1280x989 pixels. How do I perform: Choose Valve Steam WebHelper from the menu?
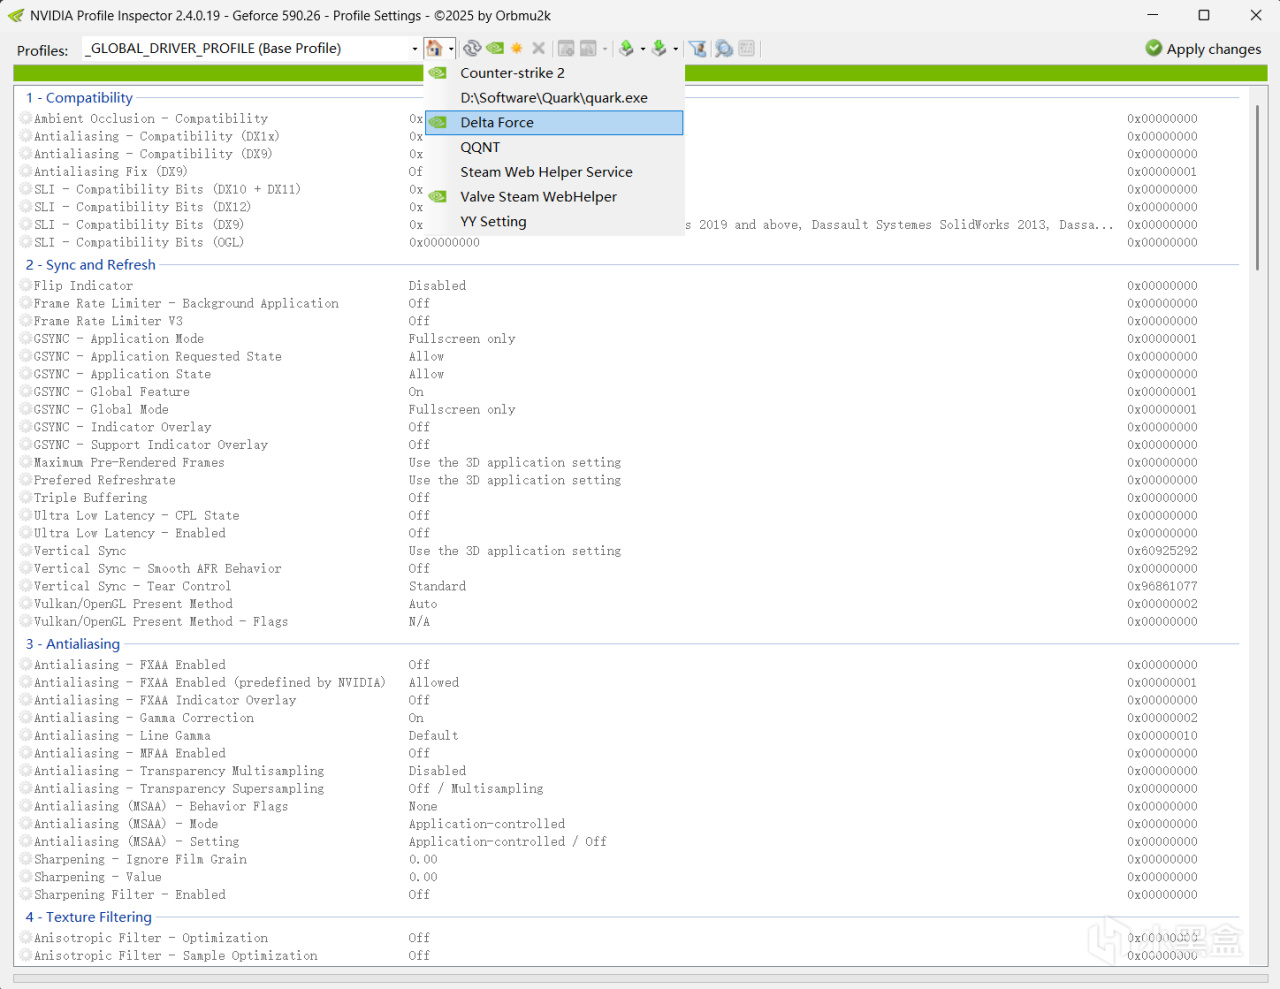(554, 197)
